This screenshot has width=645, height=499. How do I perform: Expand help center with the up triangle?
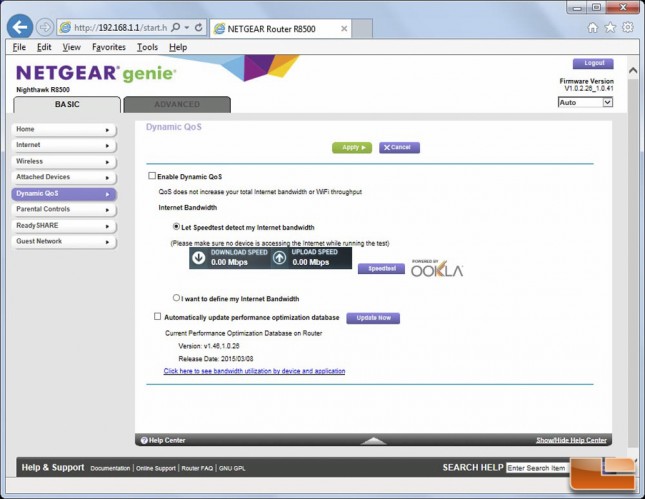(x=373, y=441)
